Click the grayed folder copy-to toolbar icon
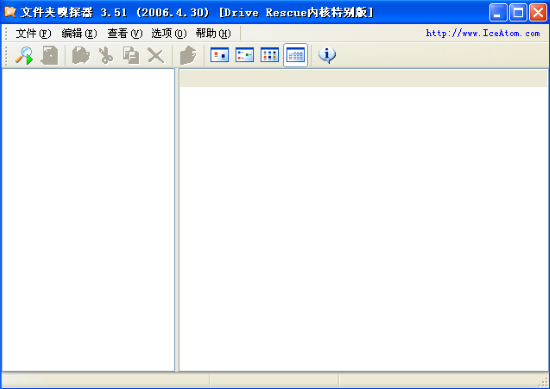Screen dimensions: 550x389 pyautogui.click(x=81, y=55)
